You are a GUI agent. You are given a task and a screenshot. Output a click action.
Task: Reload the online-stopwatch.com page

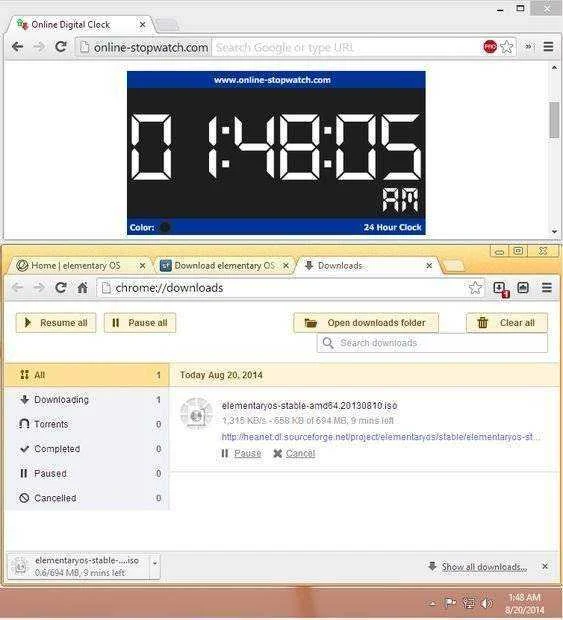[60, 47]
